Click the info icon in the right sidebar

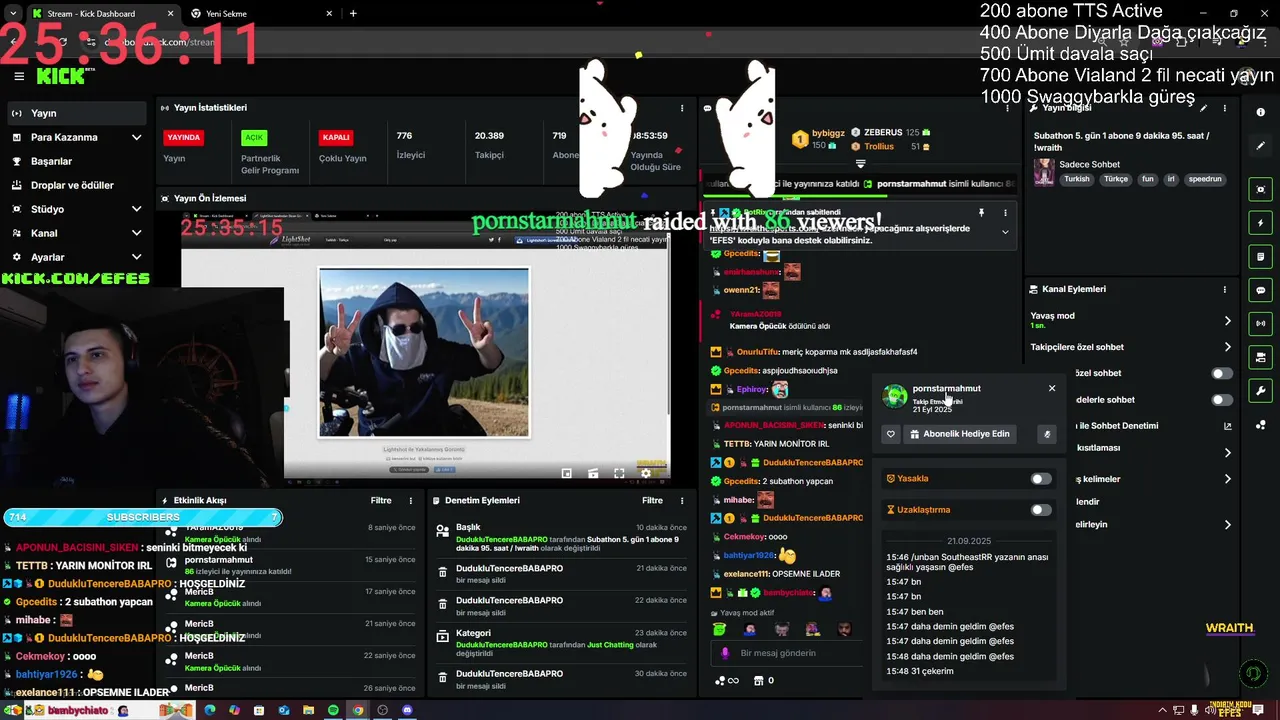point(1261,113)
